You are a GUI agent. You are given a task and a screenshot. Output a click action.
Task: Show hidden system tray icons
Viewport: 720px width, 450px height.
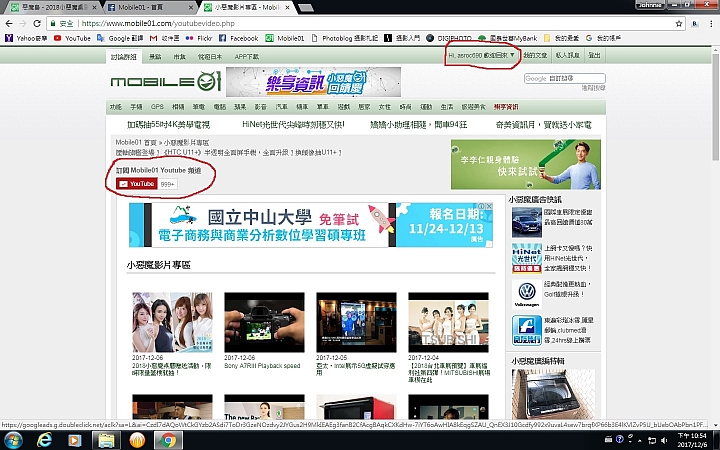[x=640, y=440]
